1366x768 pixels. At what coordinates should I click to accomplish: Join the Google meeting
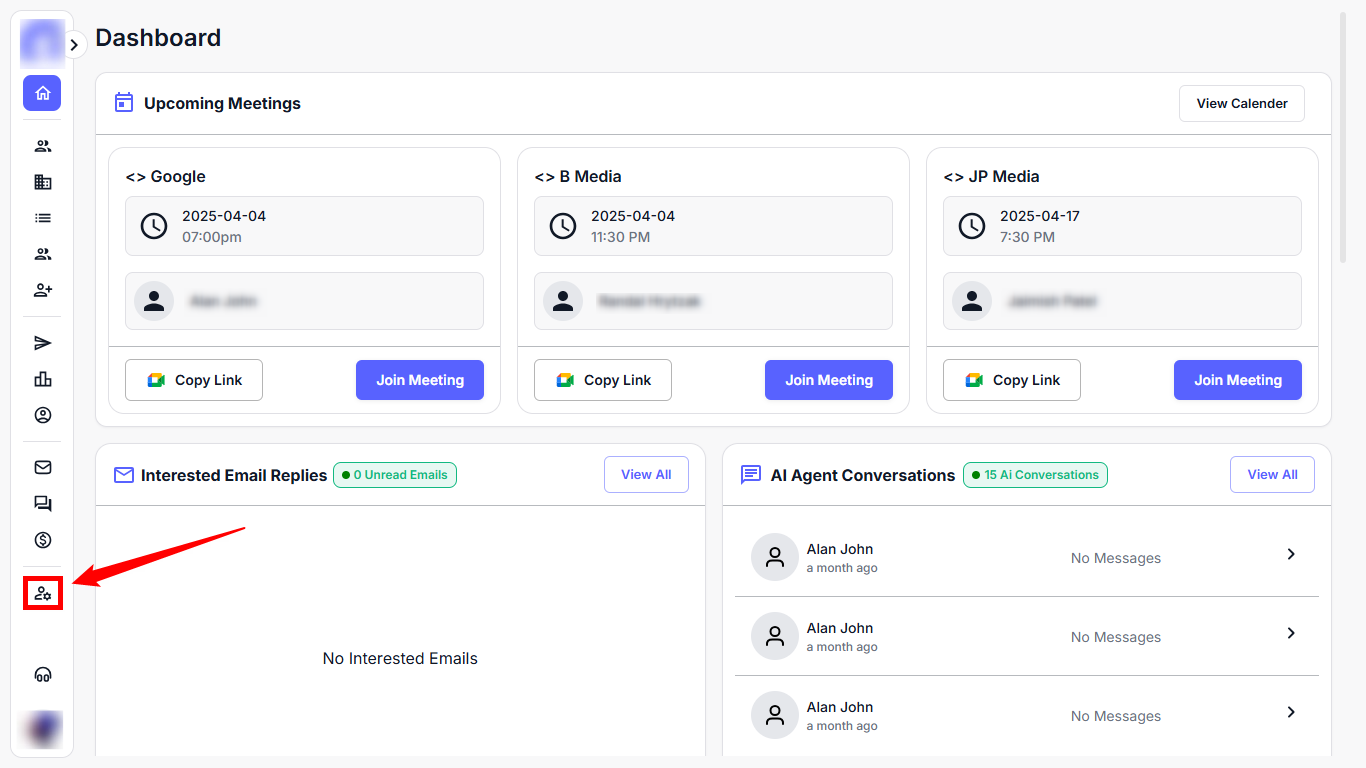tap(419, 380)
